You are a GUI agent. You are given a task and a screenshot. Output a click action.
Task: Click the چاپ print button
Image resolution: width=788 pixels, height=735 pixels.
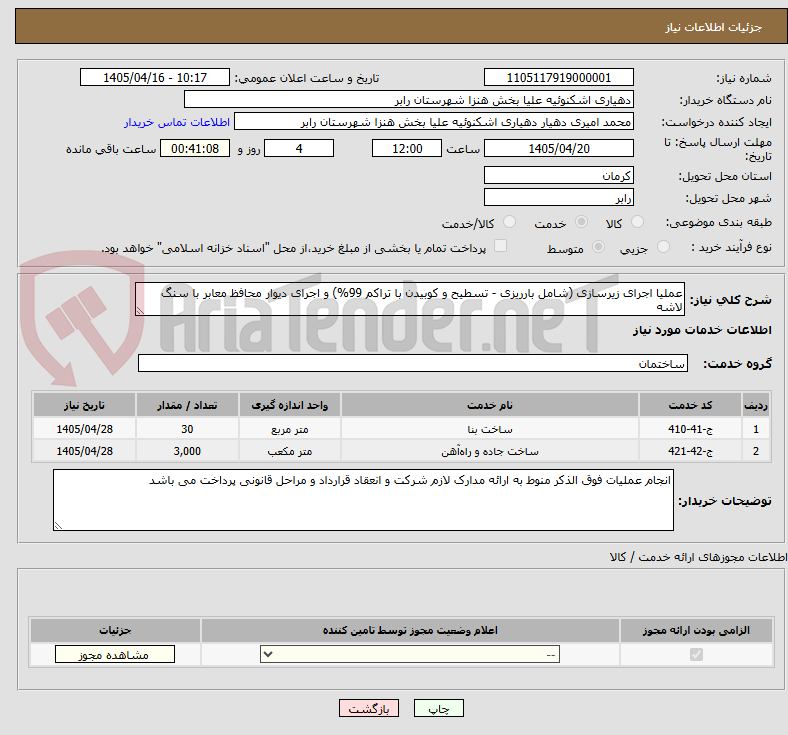pyautogui.click(x=439, y=708)
